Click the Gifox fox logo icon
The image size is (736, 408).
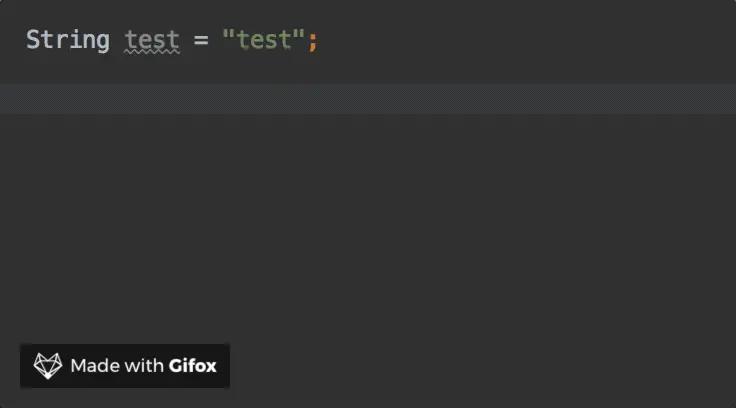[x=48, y=366]
